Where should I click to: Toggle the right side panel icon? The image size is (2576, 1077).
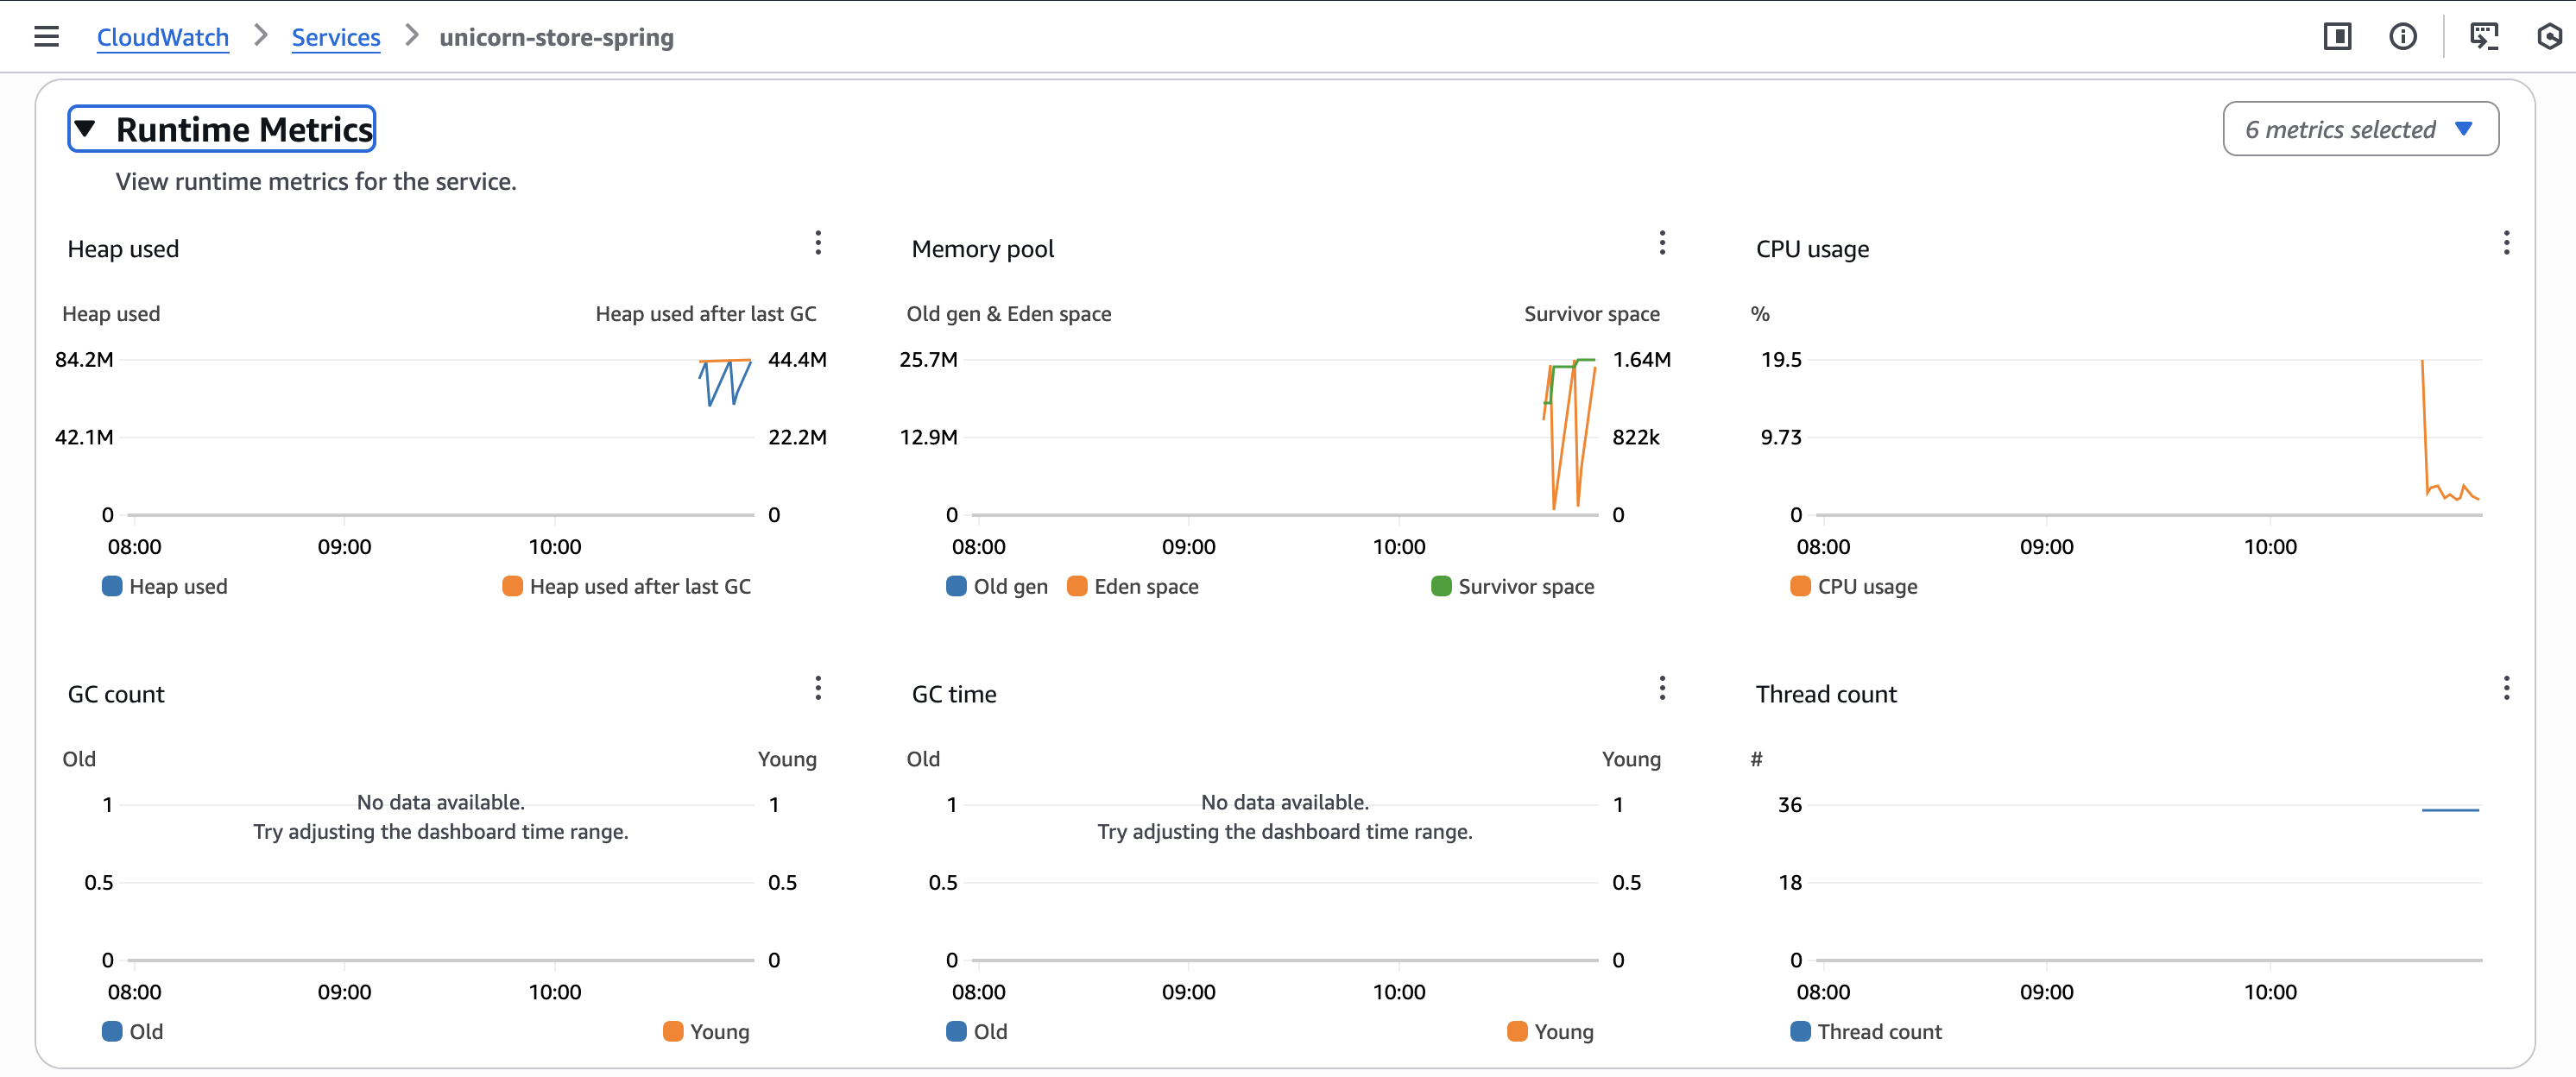tap(2338, 36)
